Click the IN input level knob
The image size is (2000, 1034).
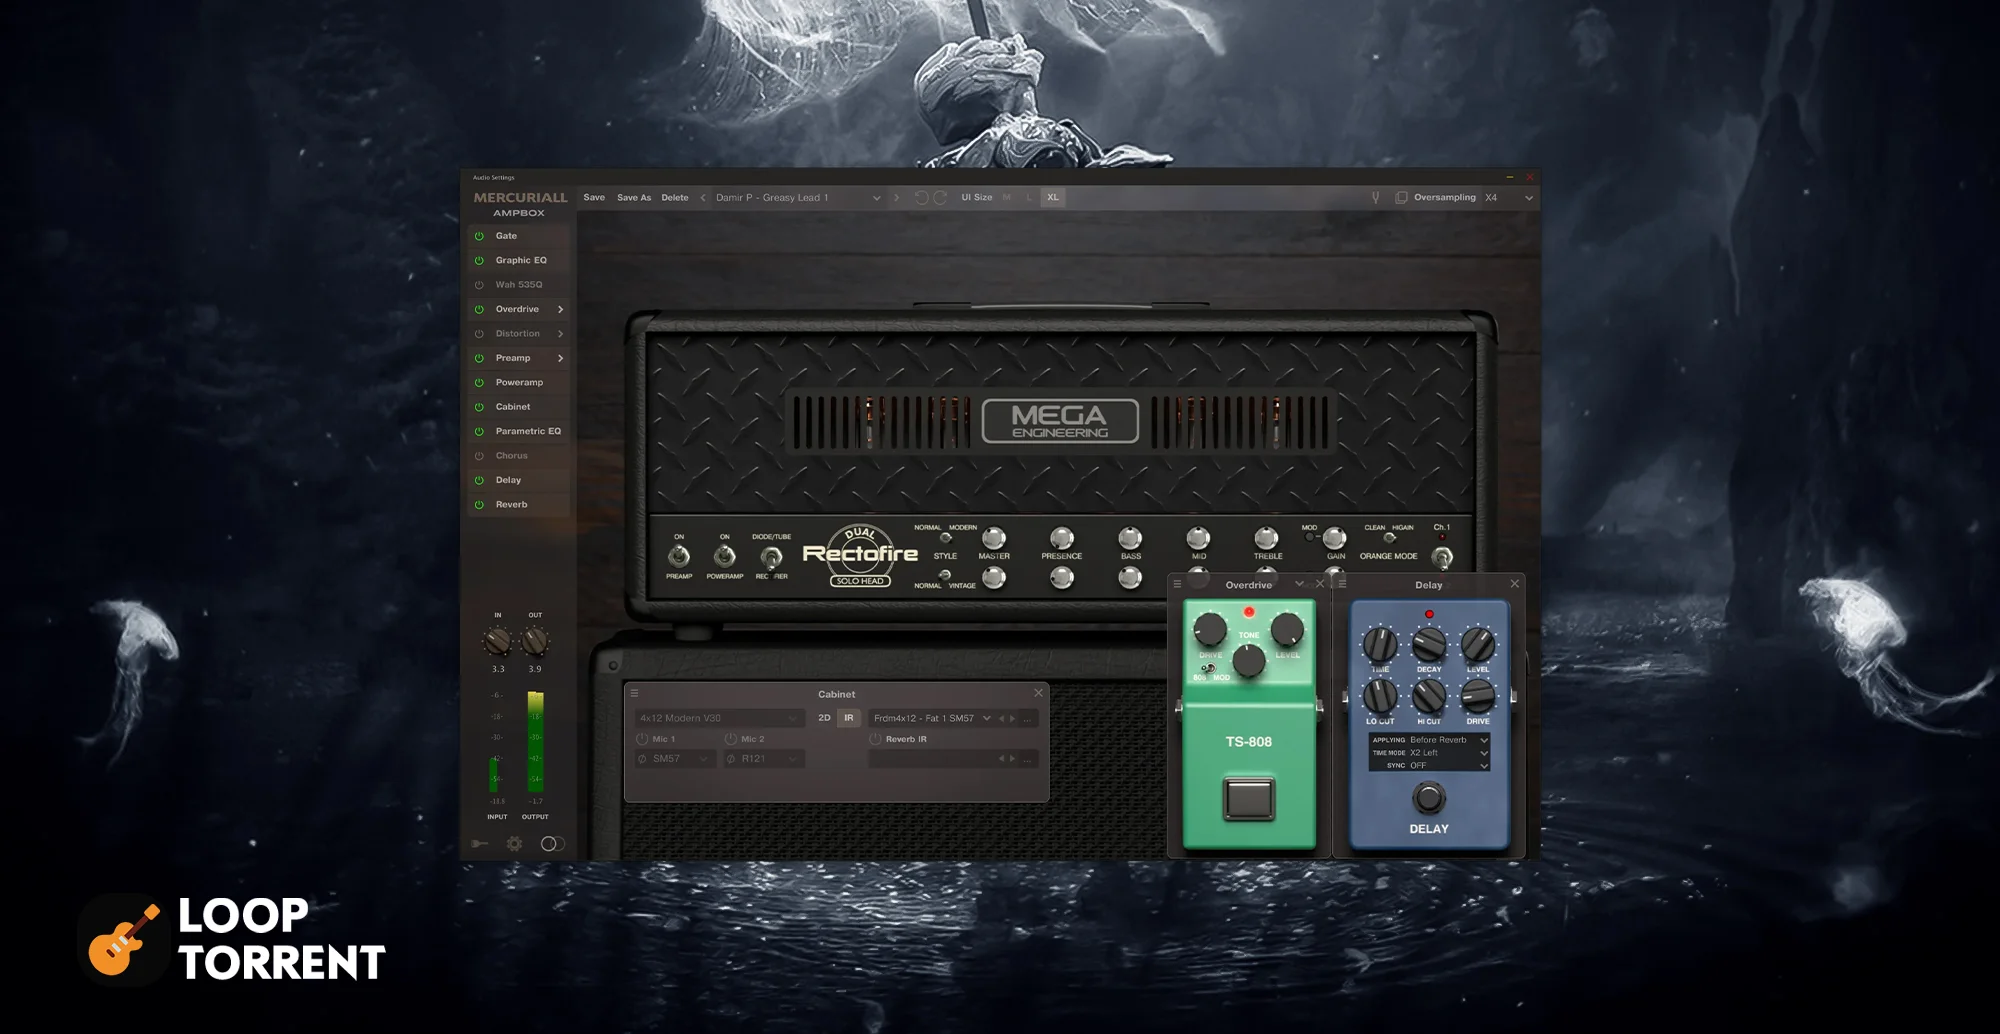coord(497,641)
